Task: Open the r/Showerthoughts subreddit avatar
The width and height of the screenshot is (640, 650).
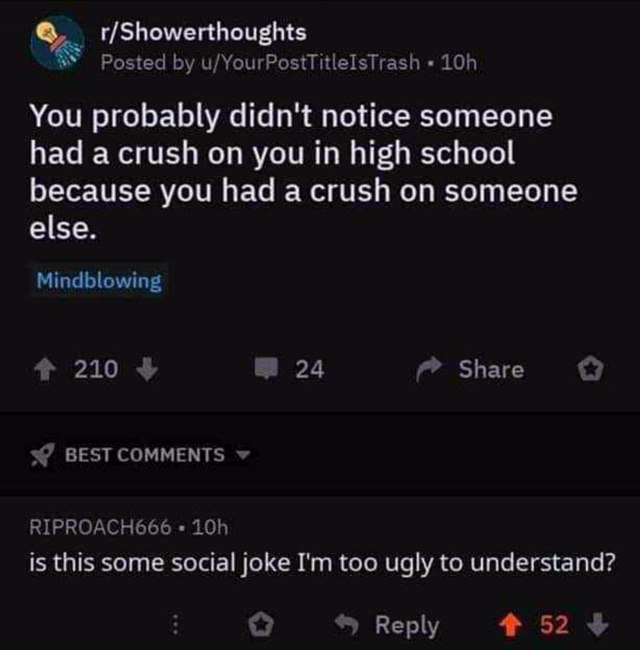Action: click(x=58, y=44)
